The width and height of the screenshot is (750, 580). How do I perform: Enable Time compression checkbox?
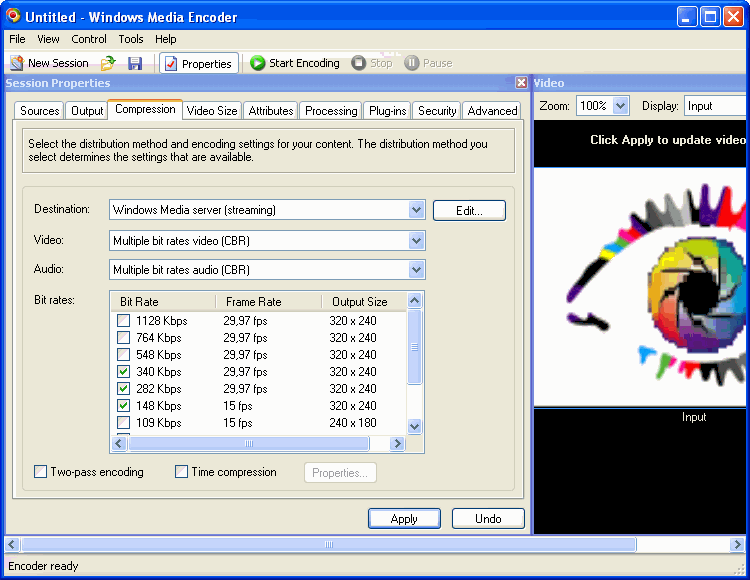coord(181,472)
